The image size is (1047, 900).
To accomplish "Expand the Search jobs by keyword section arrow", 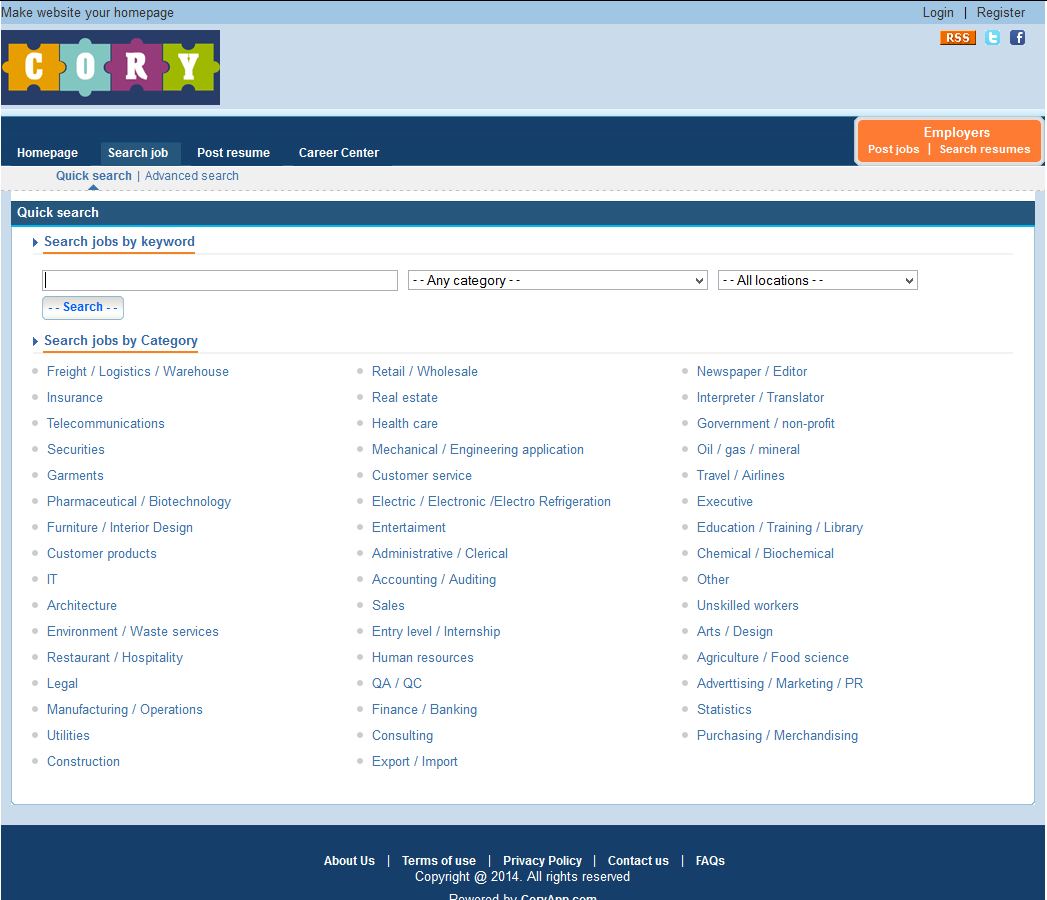I will point(35,242).
